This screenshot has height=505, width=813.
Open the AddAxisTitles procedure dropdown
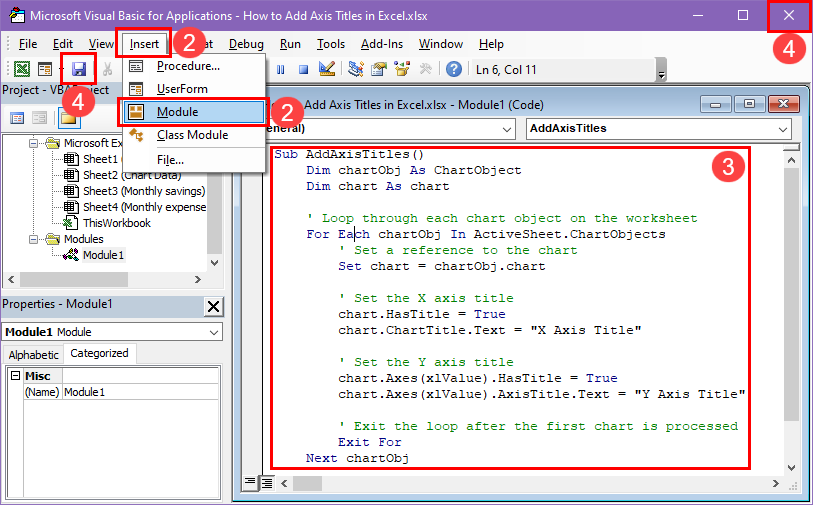[x=783, y=129]
